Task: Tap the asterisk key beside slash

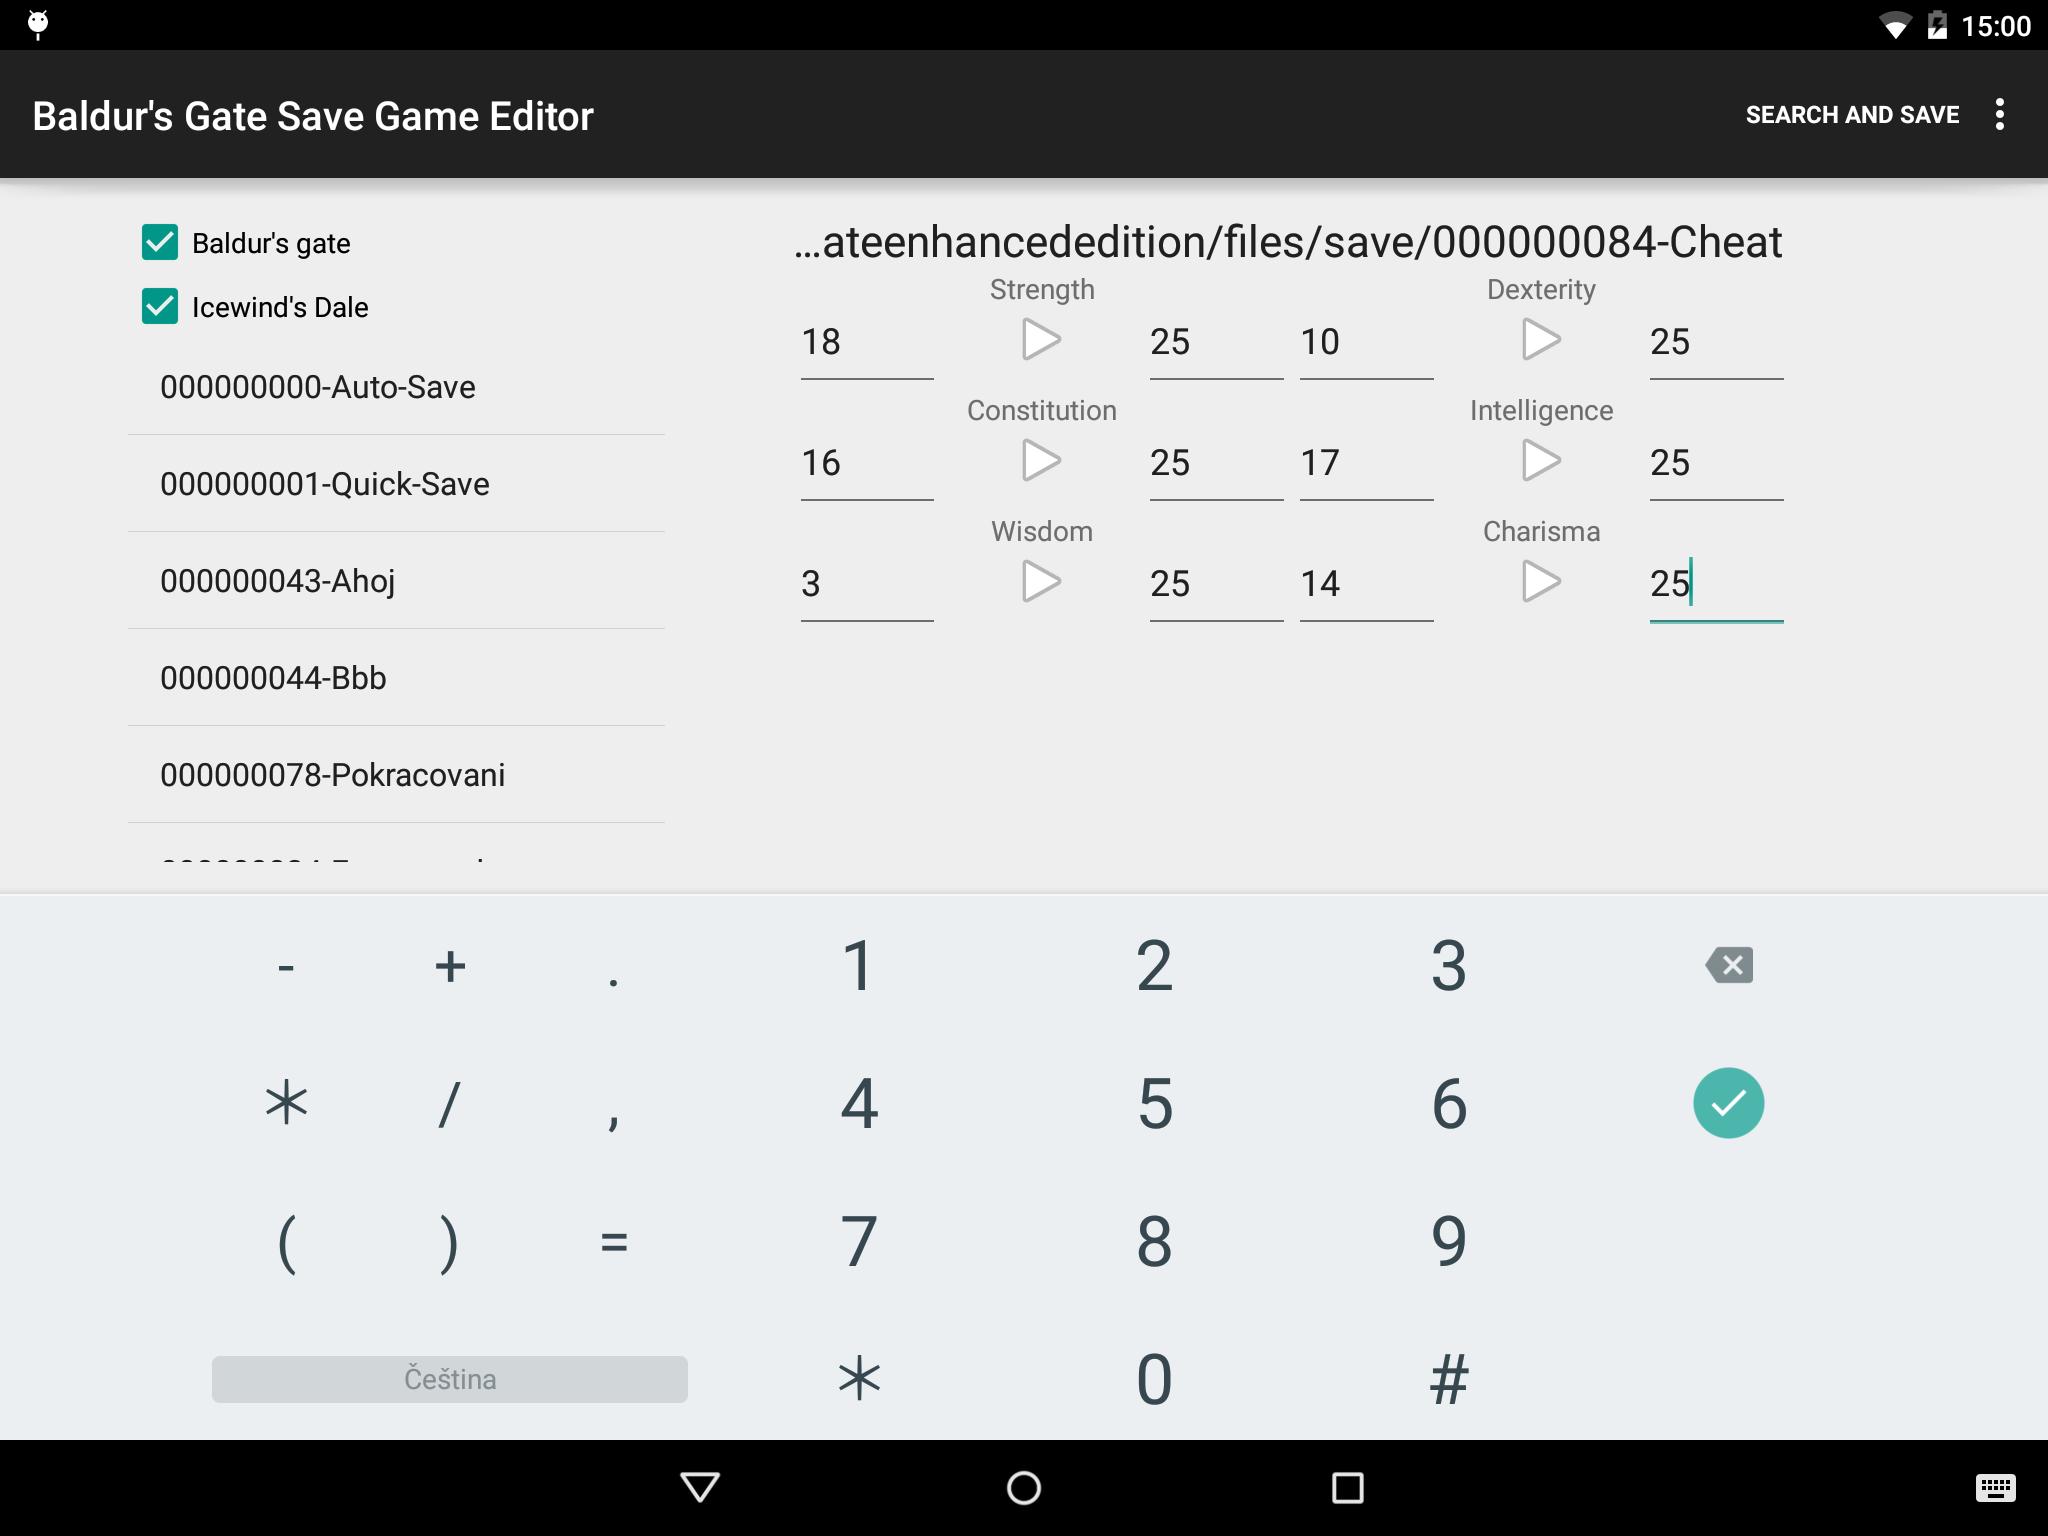Action: pos(286,1104)
